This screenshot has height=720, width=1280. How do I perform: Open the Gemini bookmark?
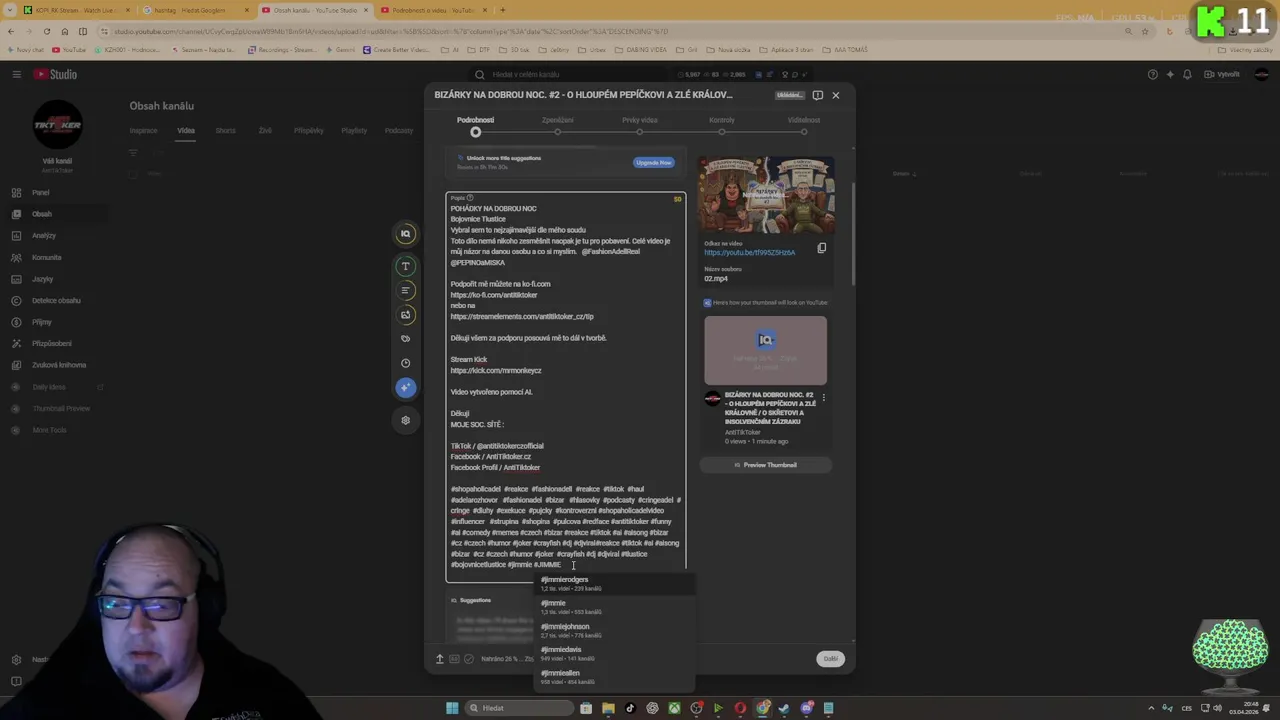pos(340,49)
